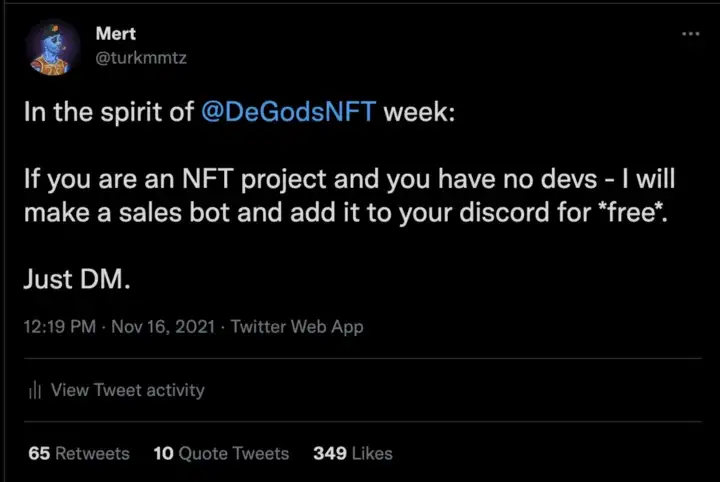Click the Nov 16, 2021 date
Viewport: 720px width, 482px height.
click(x=163, y=327)
